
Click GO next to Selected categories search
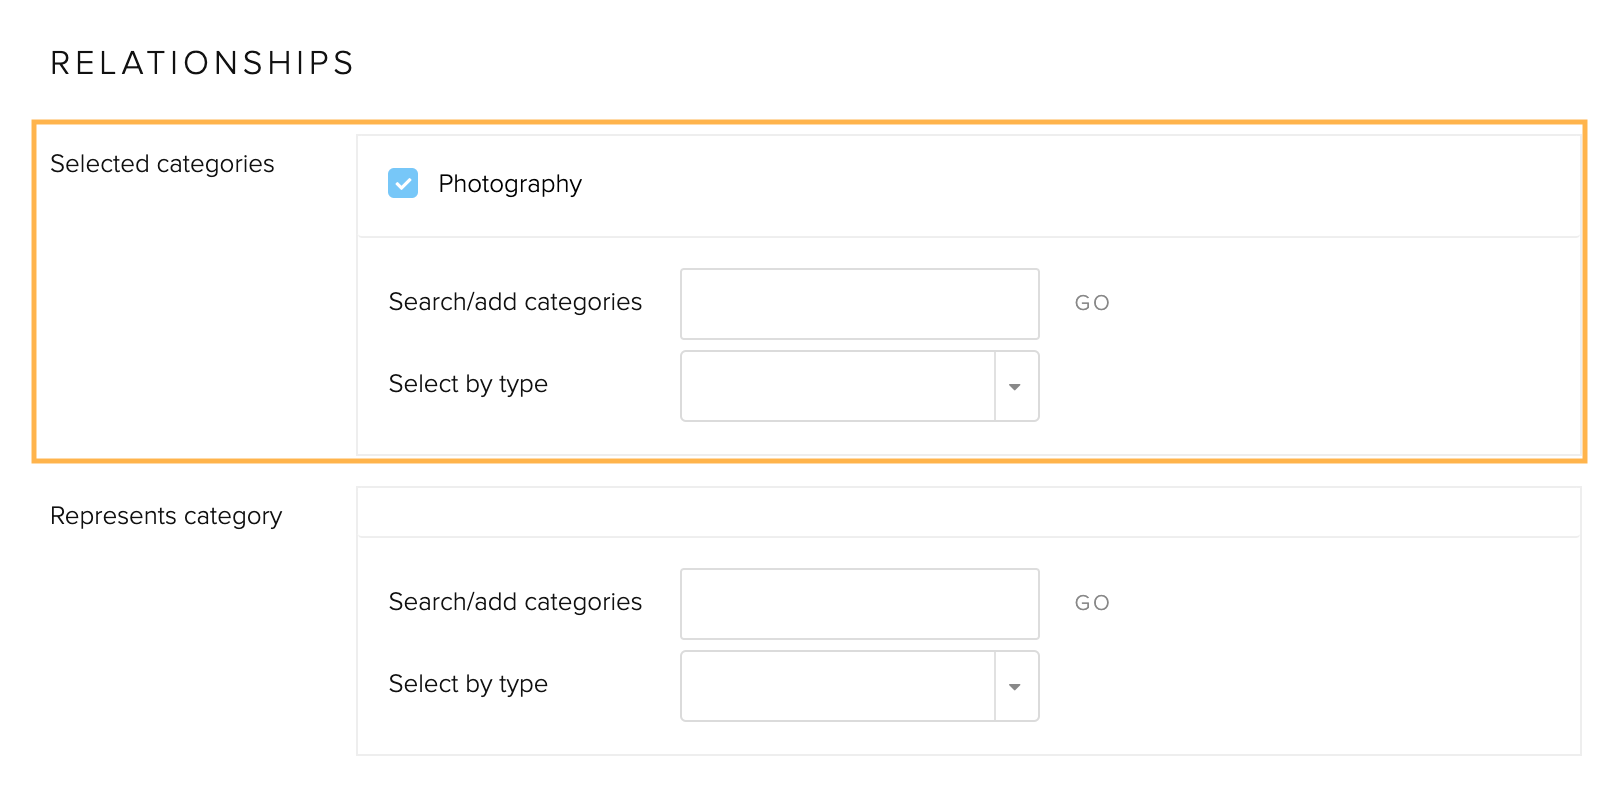click(1092, 303)
